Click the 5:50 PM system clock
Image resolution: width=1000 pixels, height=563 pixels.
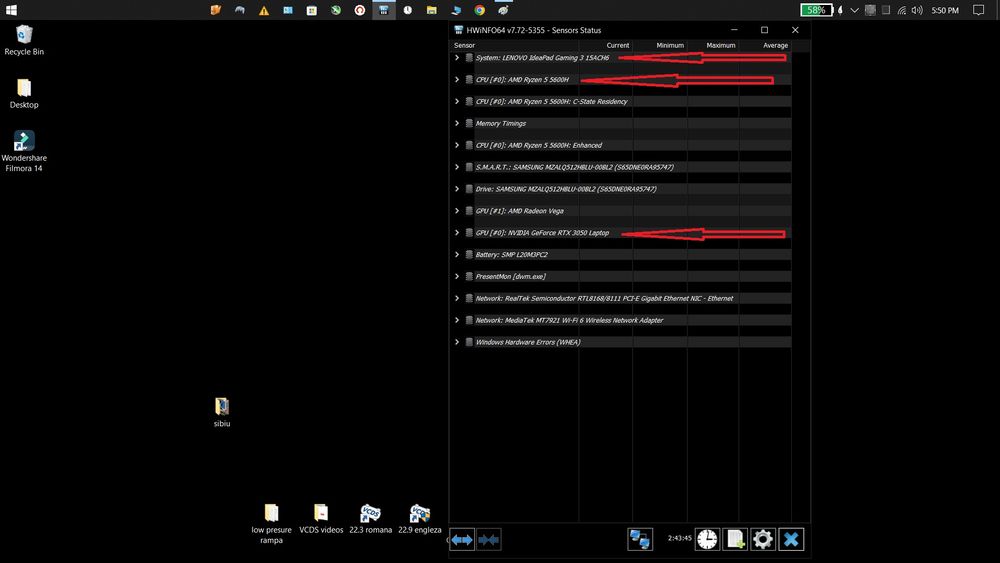pyautogui.click(x=945, y=10)
